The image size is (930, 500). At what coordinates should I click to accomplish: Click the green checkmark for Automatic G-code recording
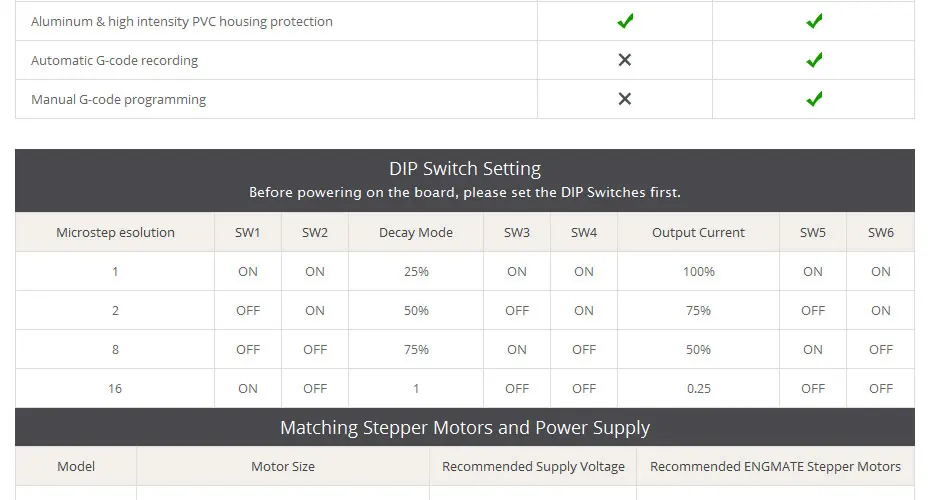point(814,60)
